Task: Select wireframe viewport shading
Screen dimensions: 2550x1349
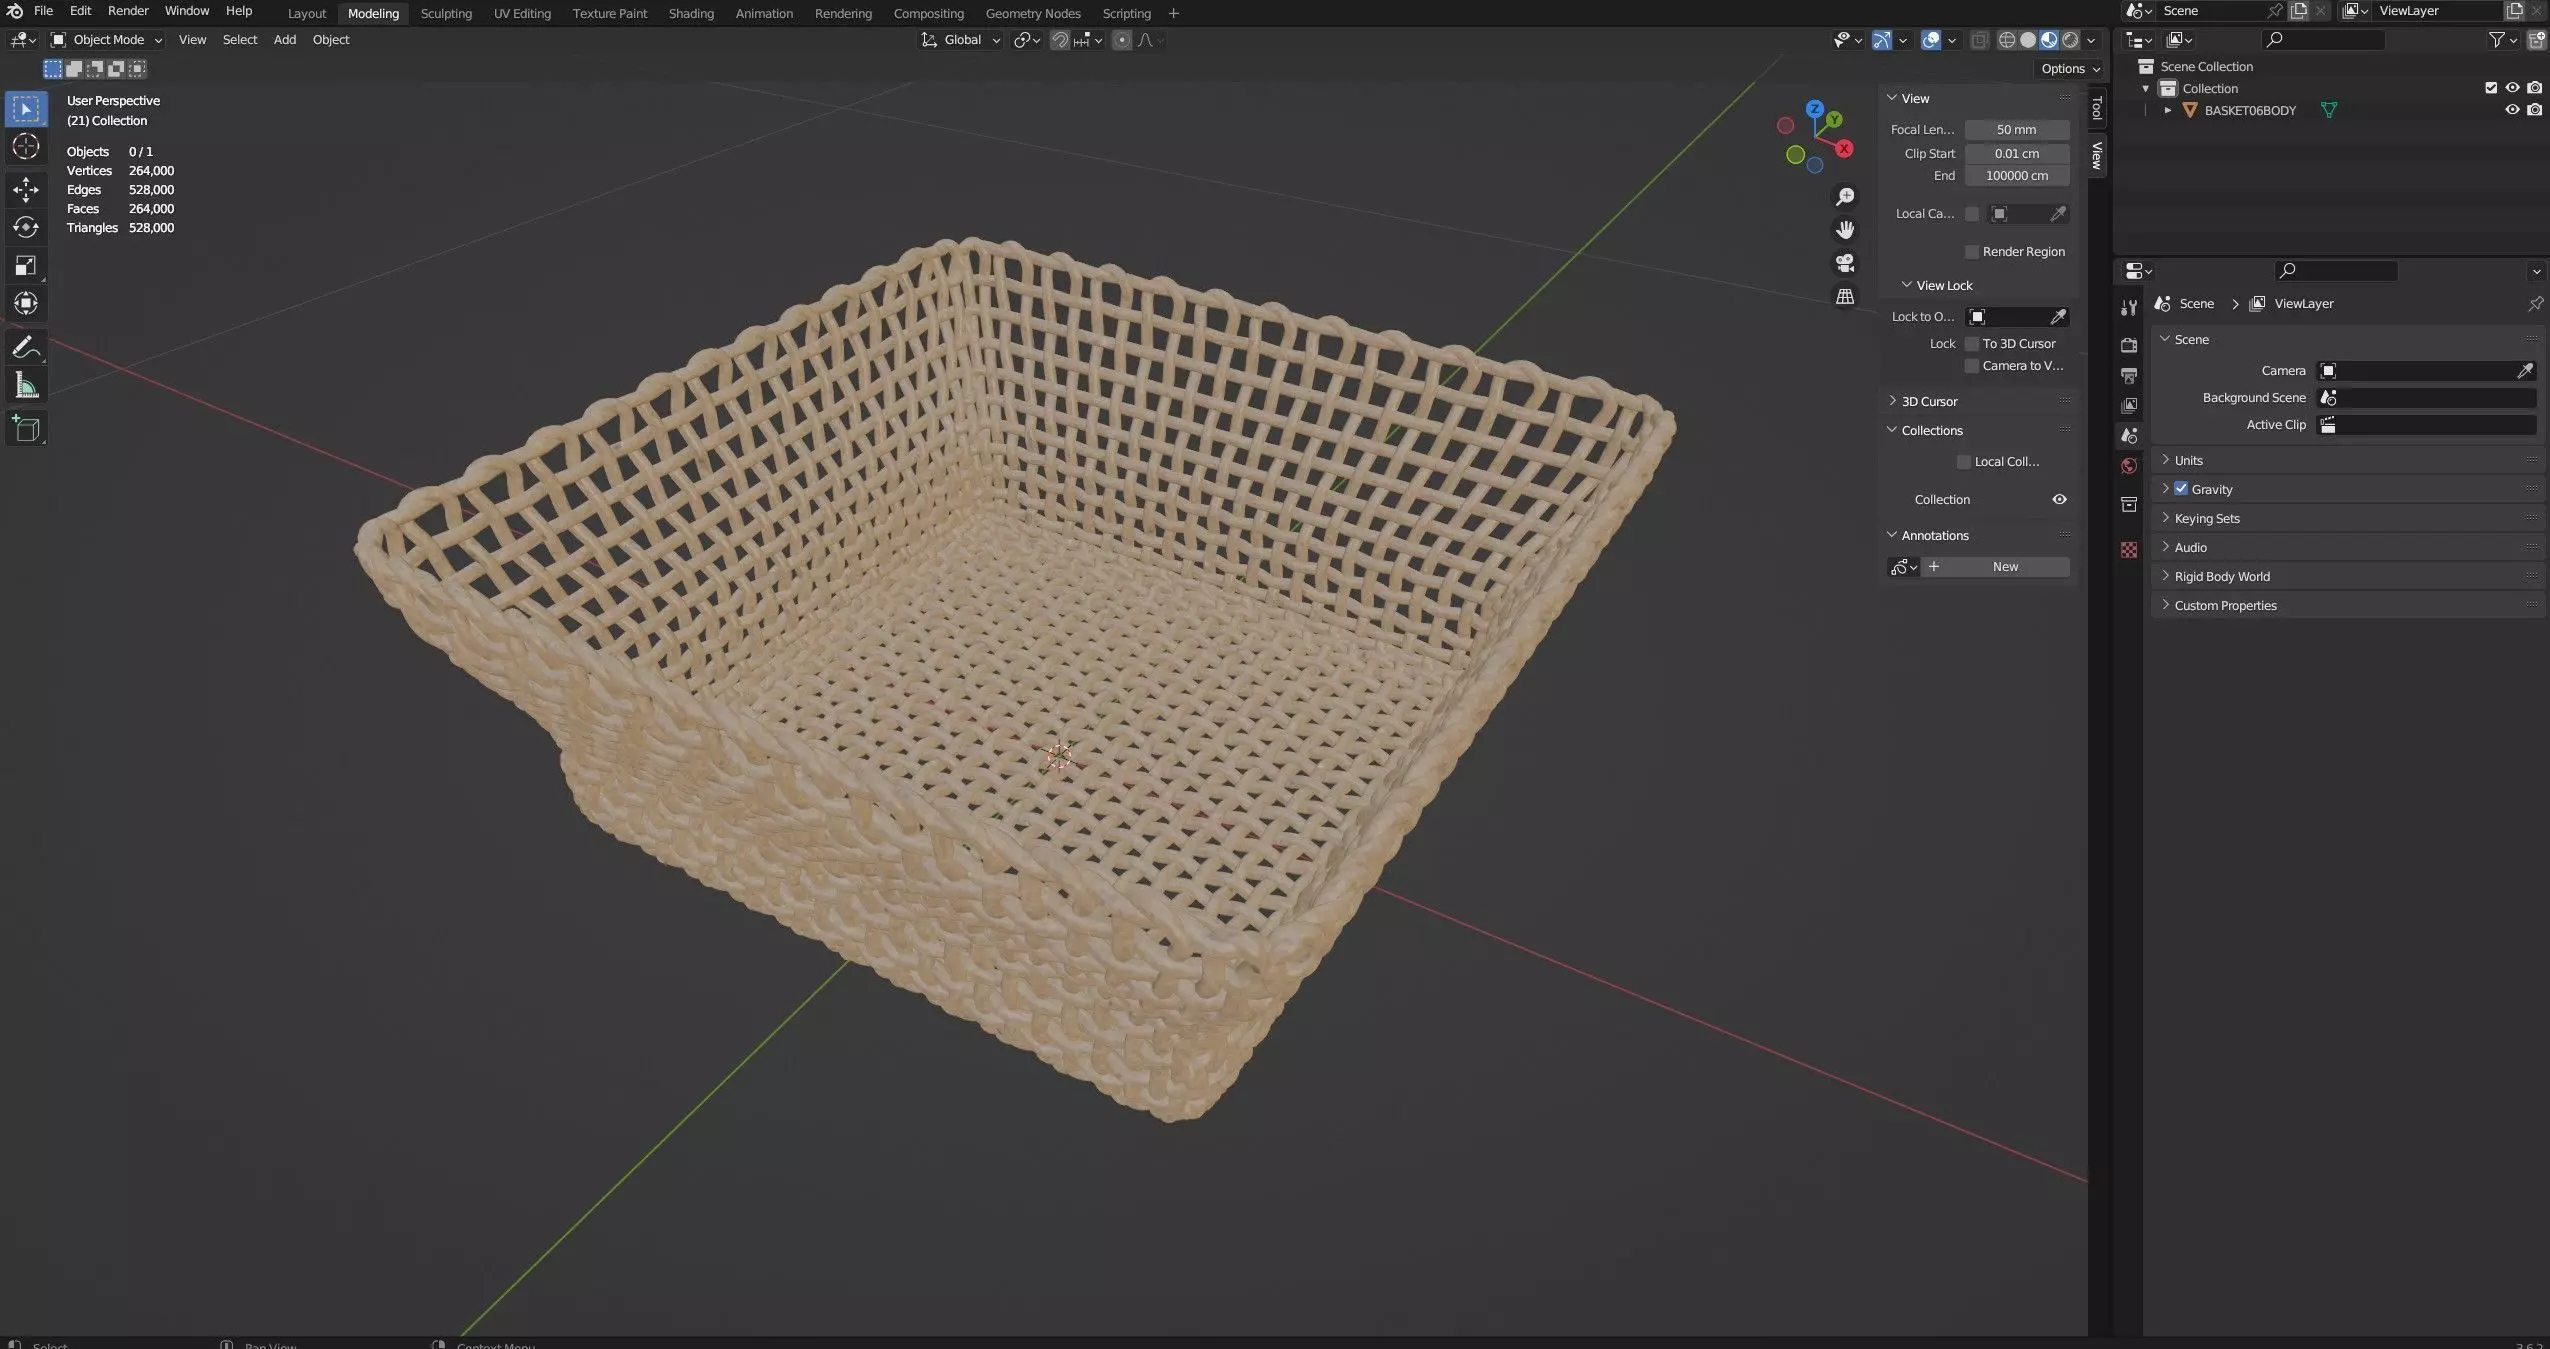Action: pos(2007,40)
